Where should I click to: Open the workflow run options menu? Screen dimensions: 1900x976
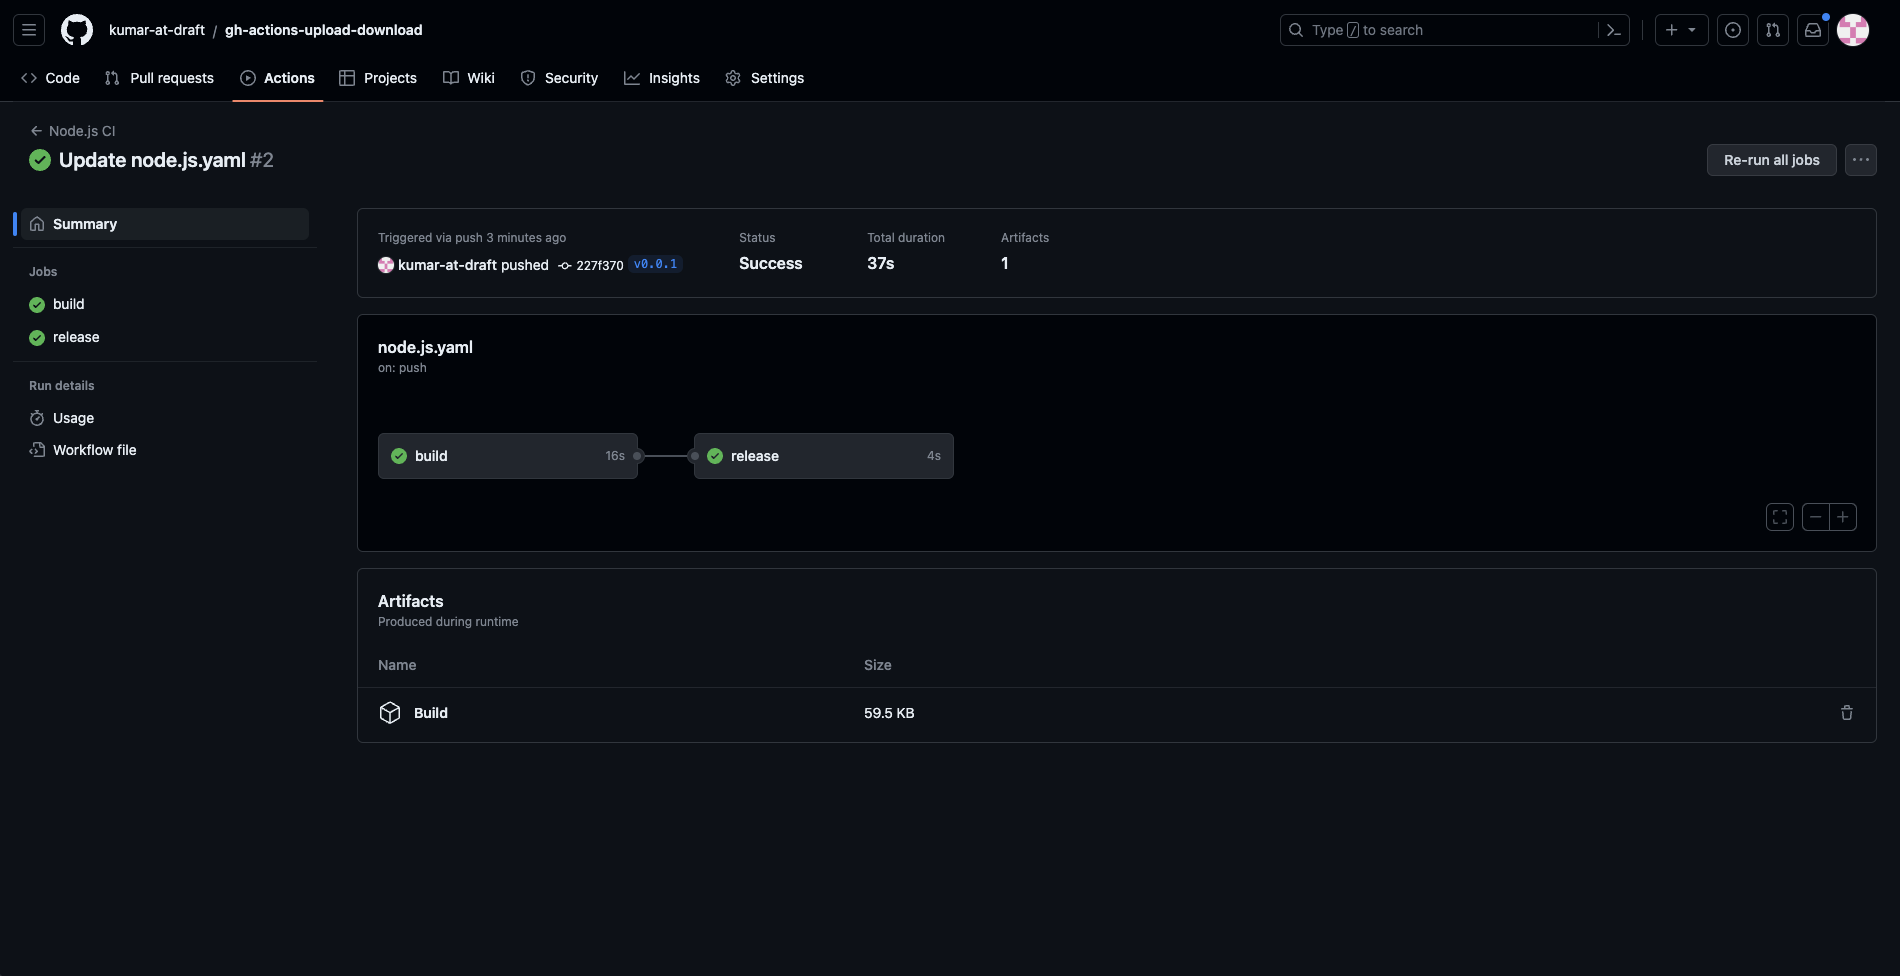pos(1860,160)
